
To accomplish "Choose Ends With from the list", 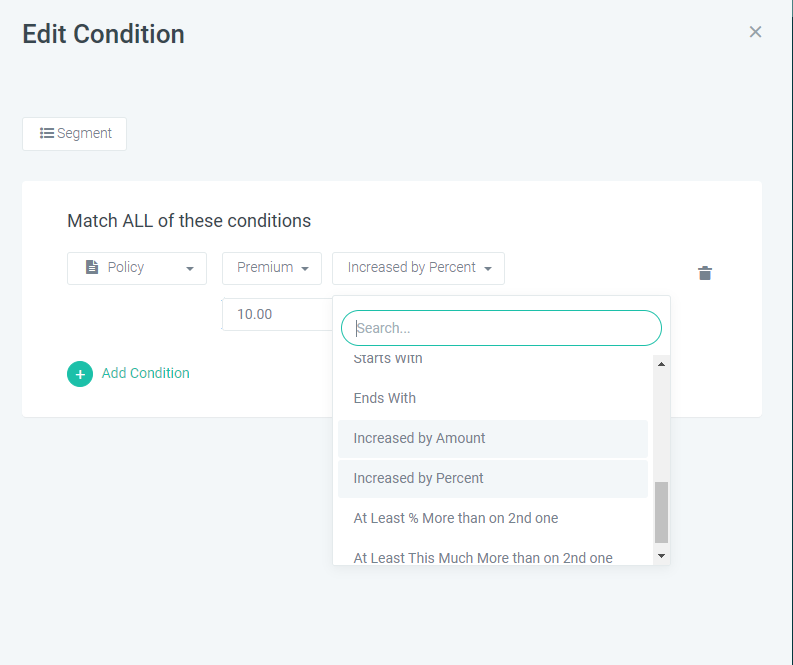I will tap(385, 398).
